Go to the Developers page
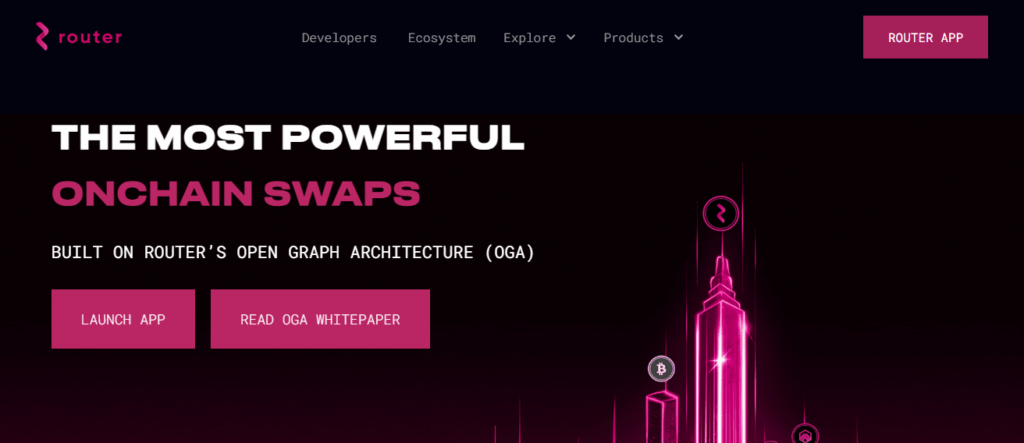 (339, 37)
